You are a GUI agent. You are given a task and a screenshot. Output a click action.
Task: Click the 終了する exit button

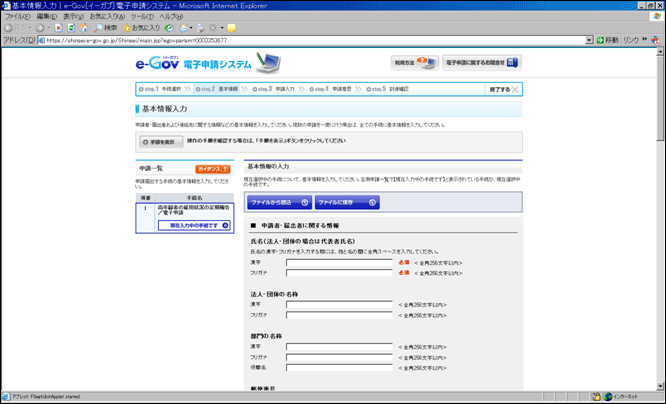(x=503, y=89)
